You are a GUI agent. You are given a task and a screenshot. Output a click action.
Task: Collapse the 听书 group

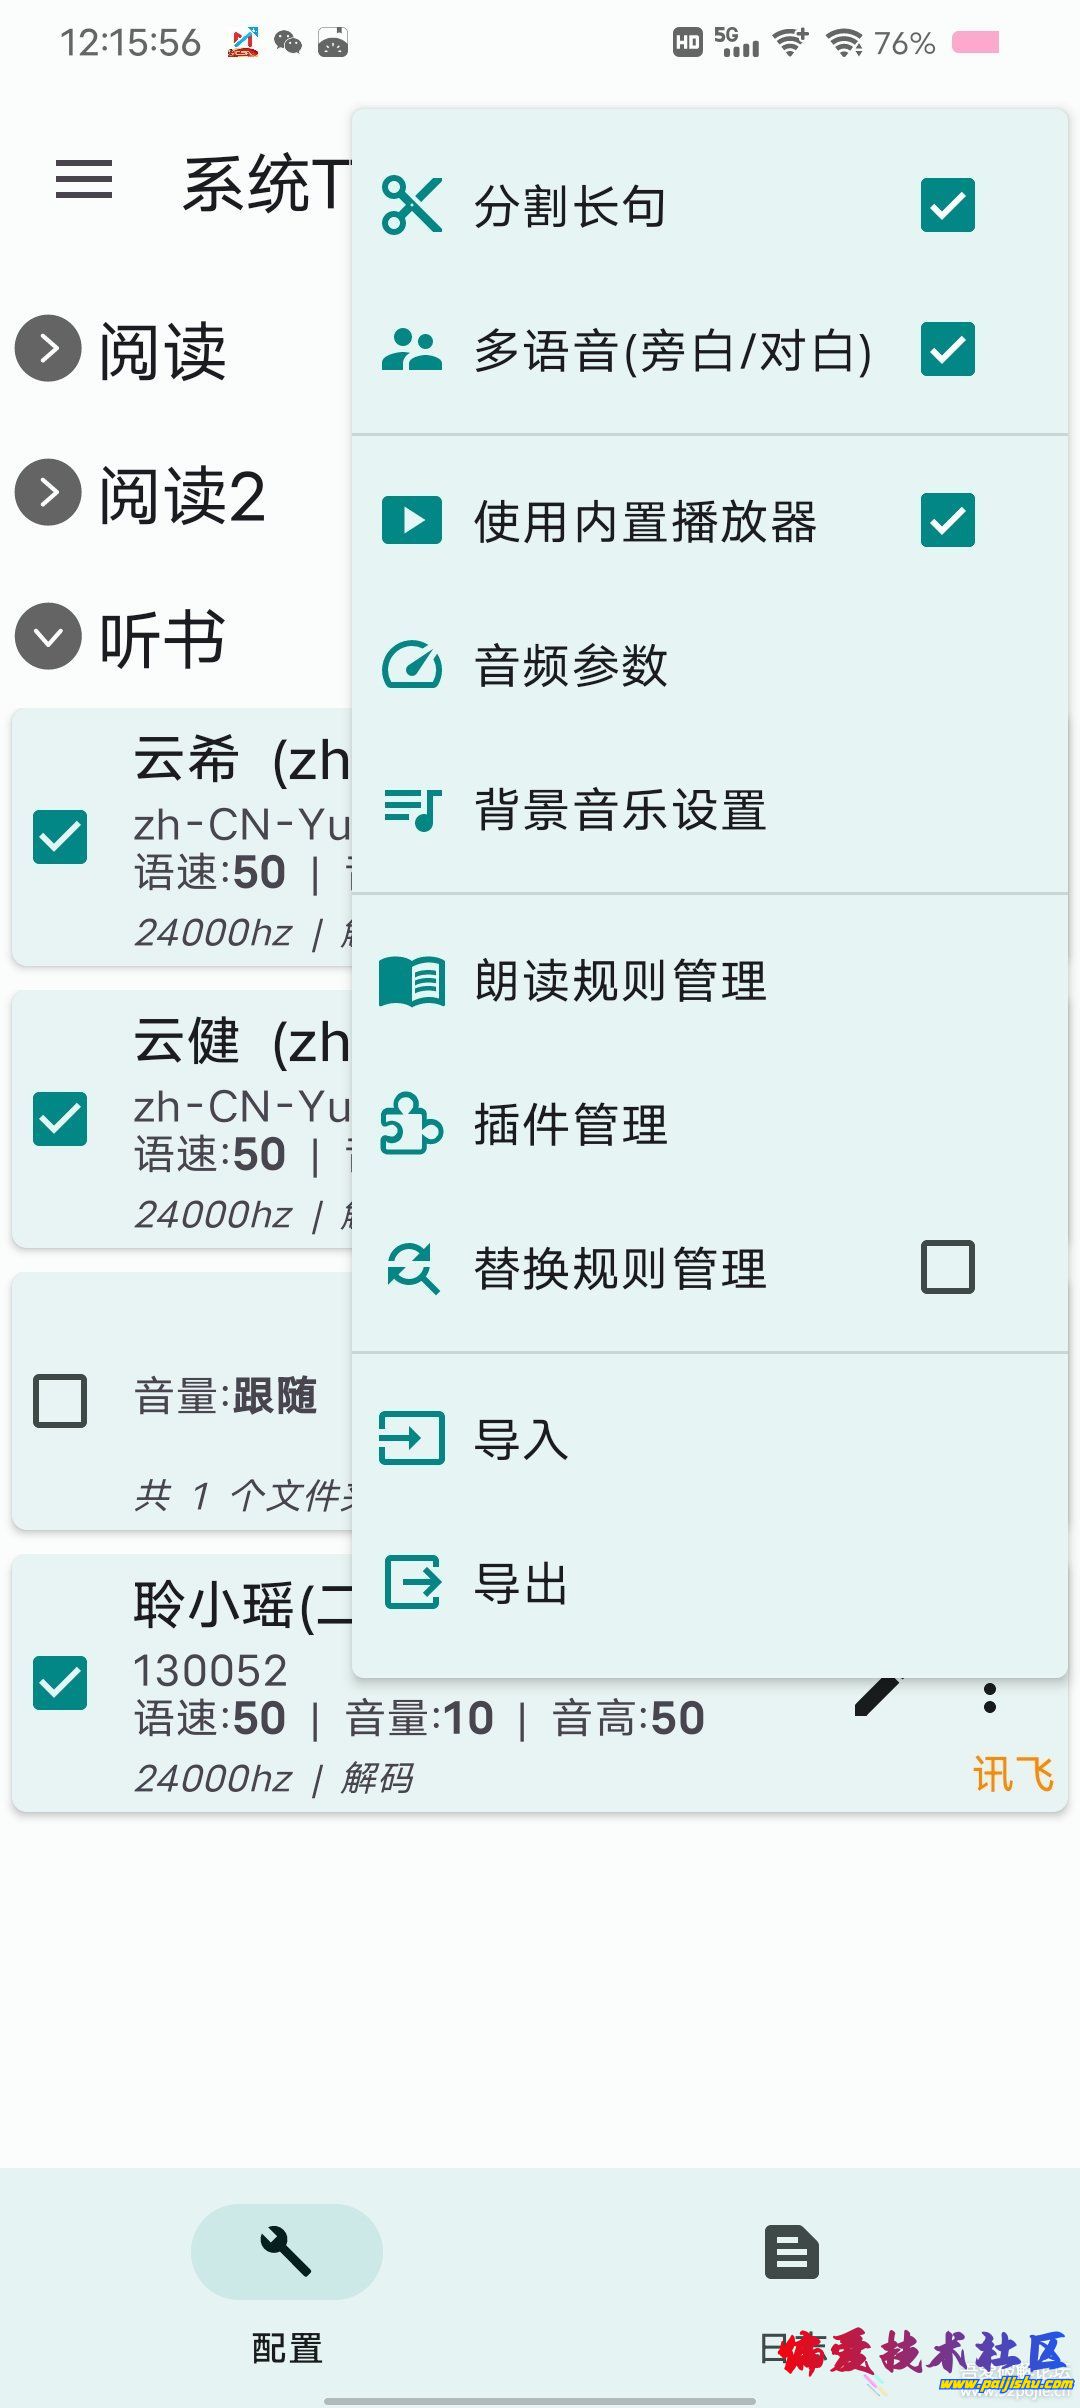48,637
